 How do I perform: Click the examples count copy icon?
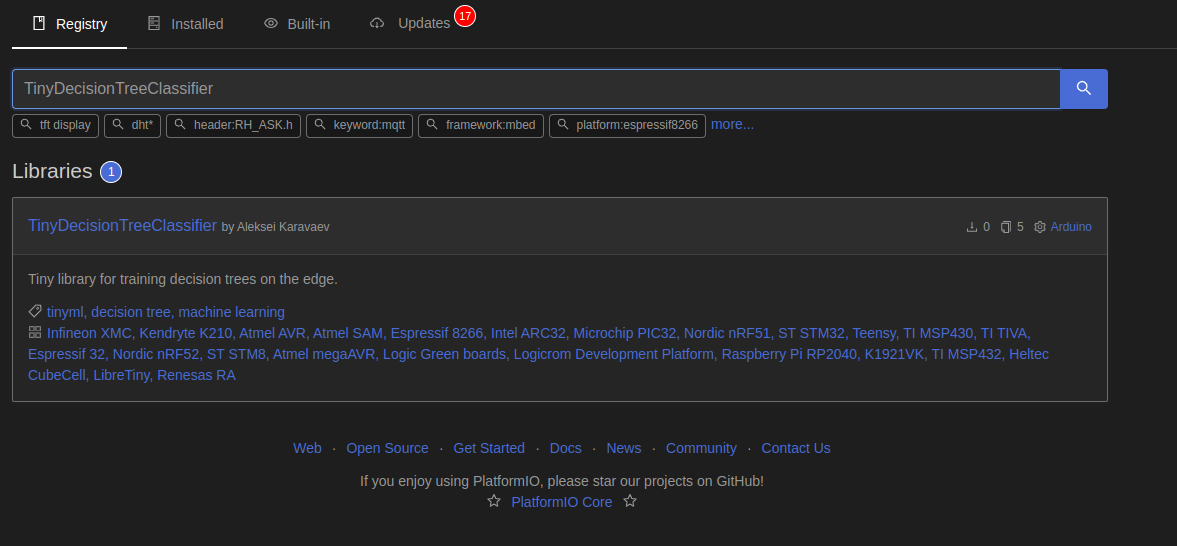click(1006, 227)
